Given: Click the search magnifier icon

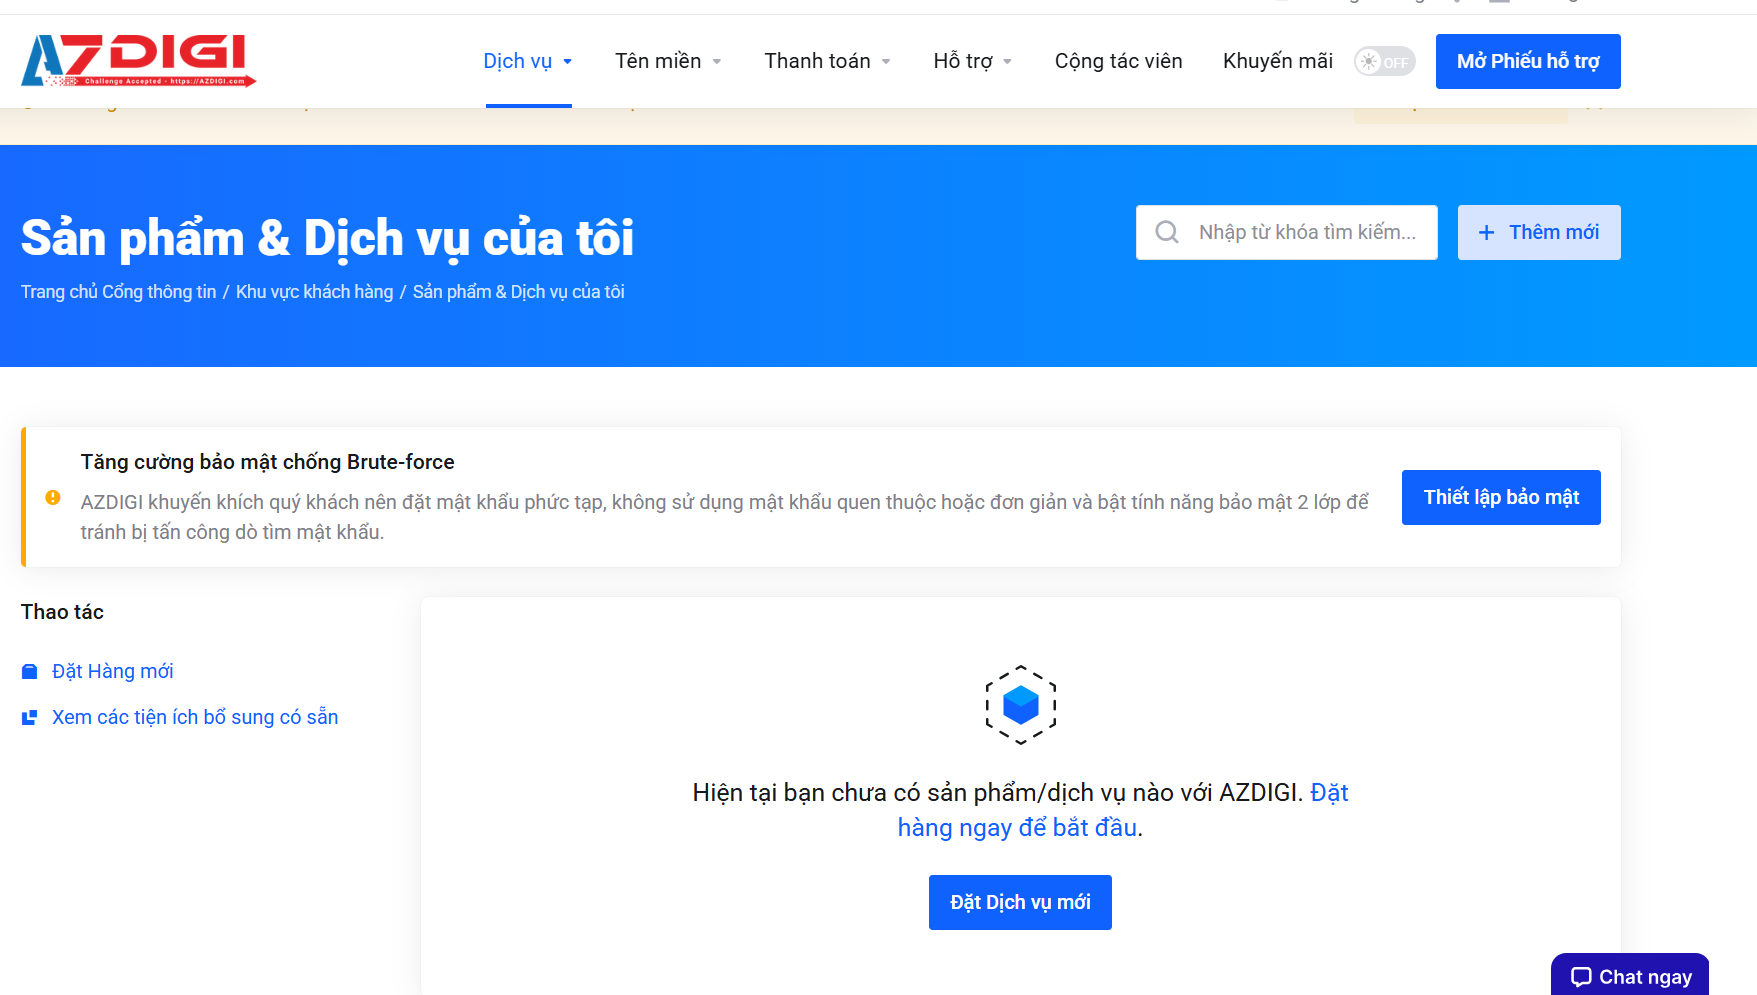Looking at the screenshot, I should click(1166, 232).
